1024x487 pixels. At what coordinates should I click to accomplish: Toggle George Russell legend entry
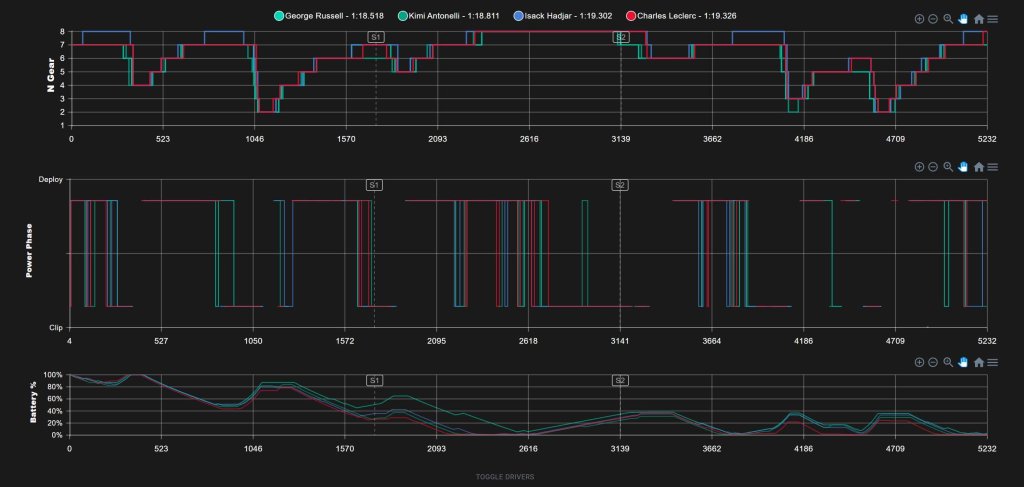point(328,16)
